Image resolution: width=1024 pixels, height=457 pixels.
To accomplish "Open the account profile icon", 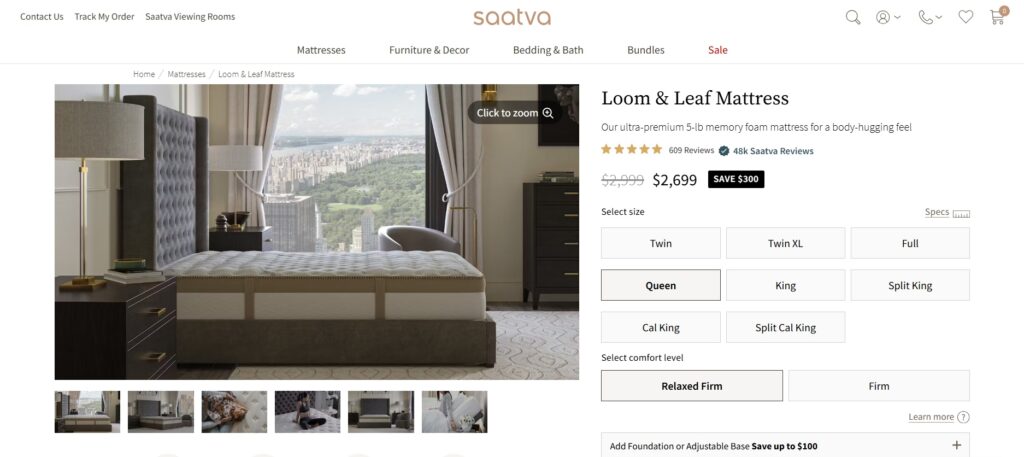I will click(883, 17).
